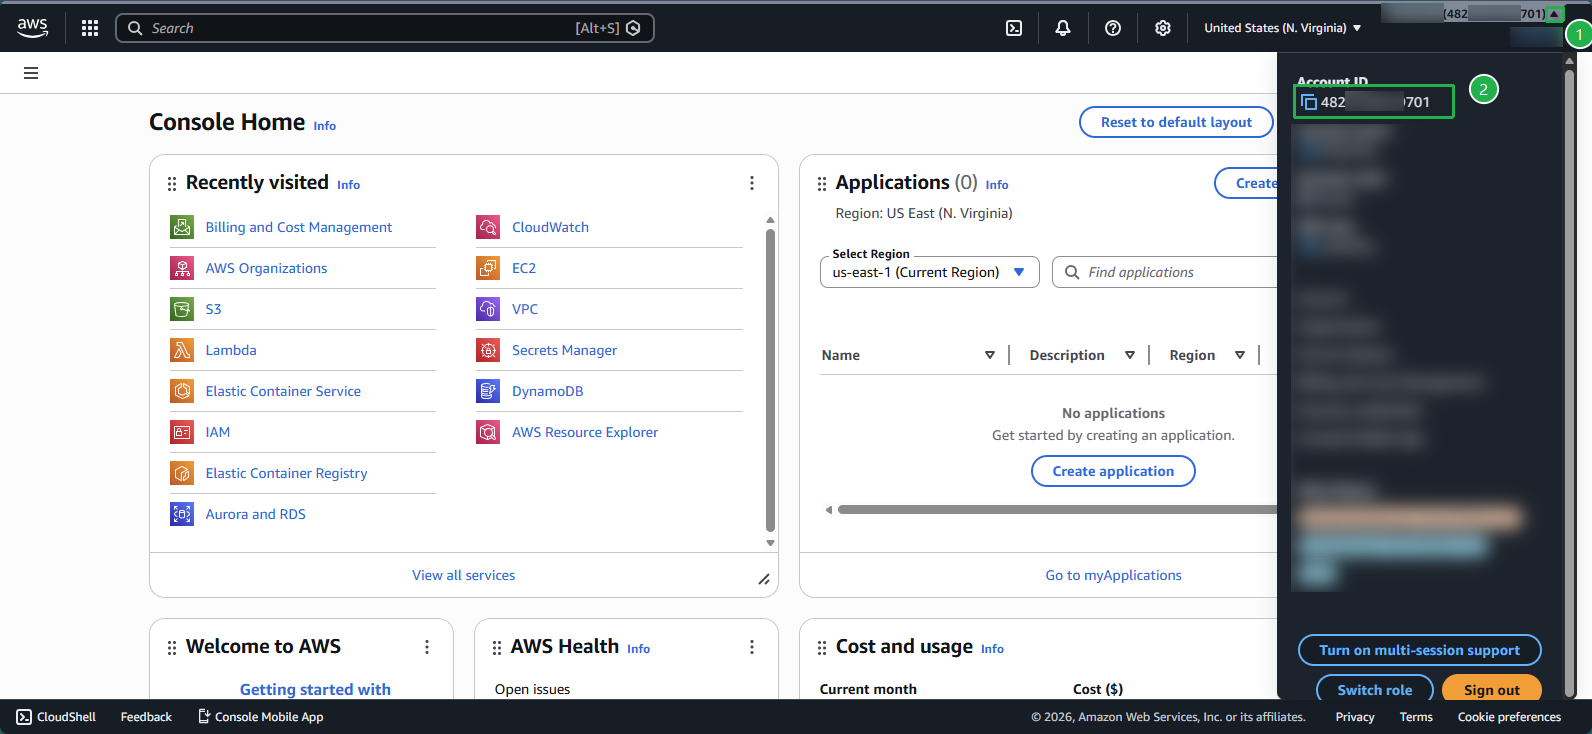Click the Recently visited resize corner handle
Screen dimensions: 1592x734
(764, 579)
